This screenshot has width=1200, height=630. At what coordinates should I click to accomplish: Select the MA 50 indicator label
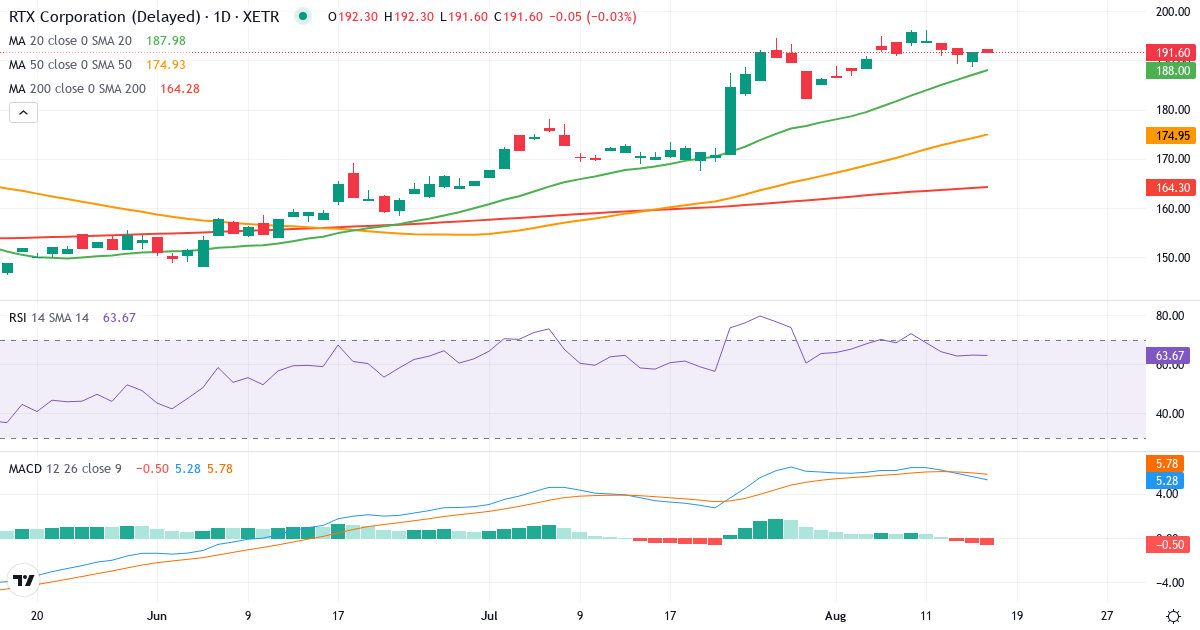coord(70,64)
